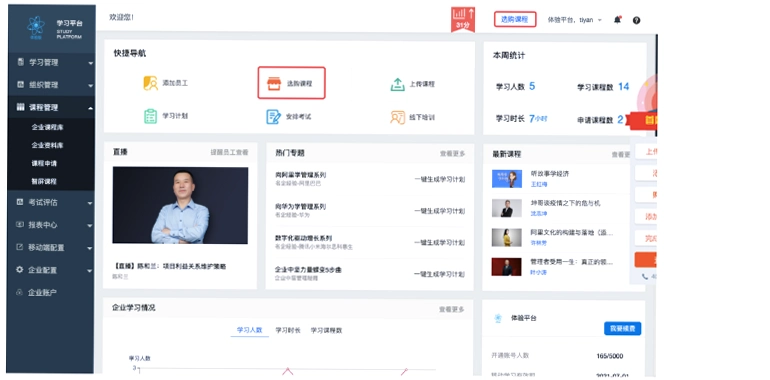Open 企业资料库 in the sidebar submenu
This screenshot has height=380, width=770.
coord(47,145)
